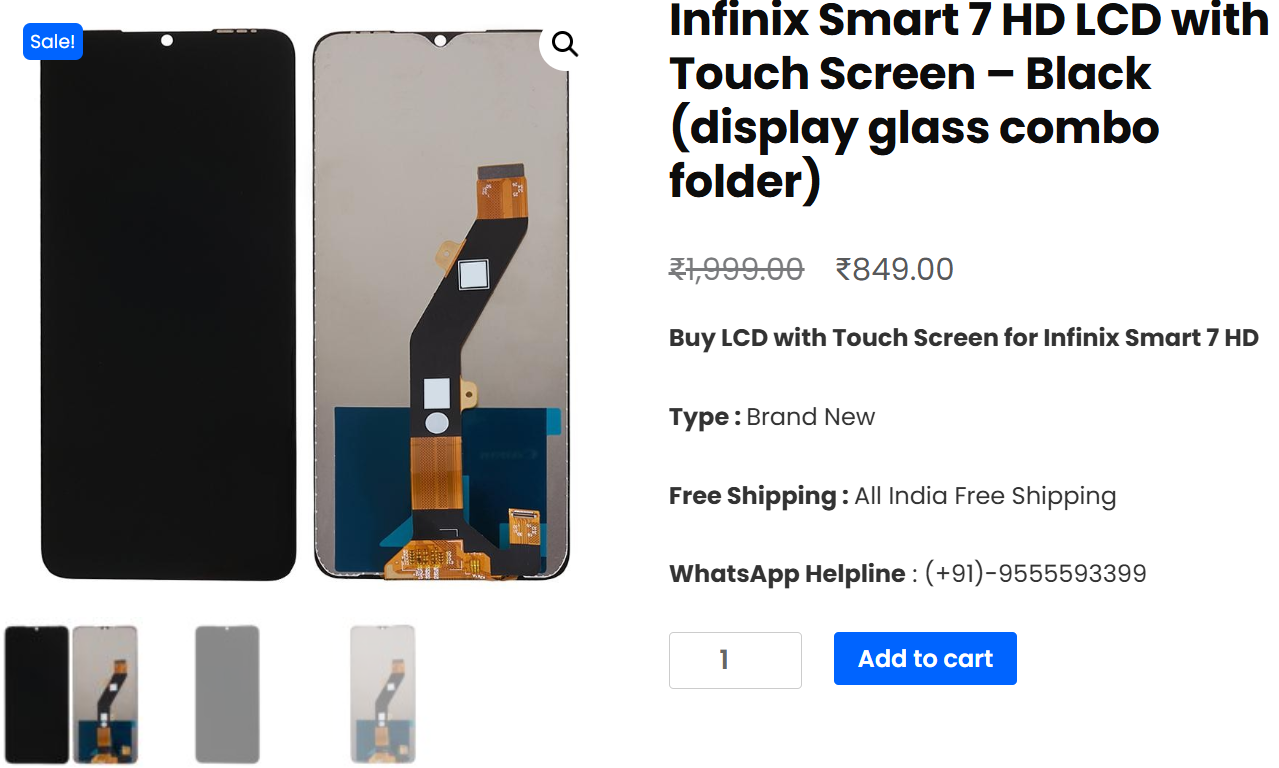
Task: Click Add to cart
Action: (924, 658)
